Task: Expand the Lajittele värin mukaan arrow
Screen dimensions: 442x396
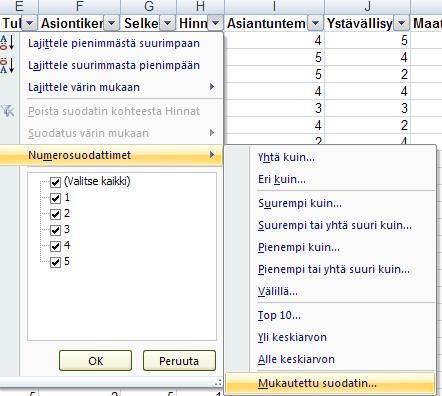Action: (212, 87)
